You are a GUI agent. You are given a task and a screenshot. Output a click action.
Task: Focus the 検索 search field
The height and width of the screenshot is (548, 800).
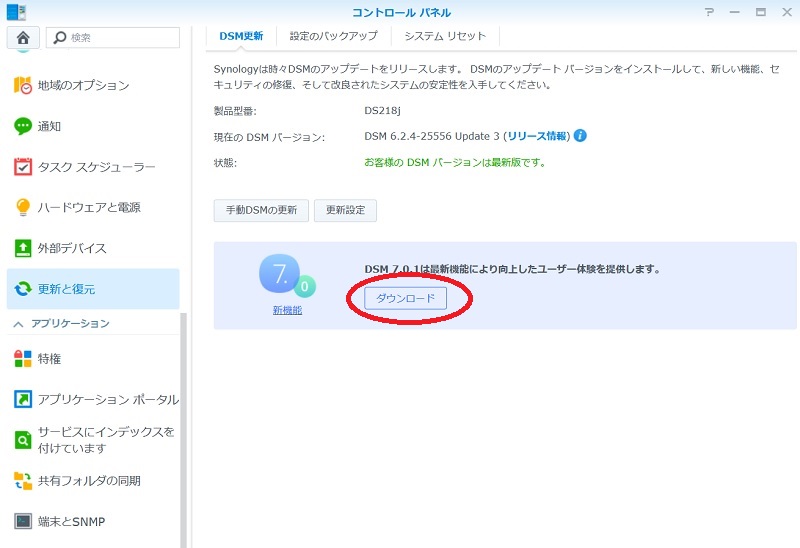(113, 38)
